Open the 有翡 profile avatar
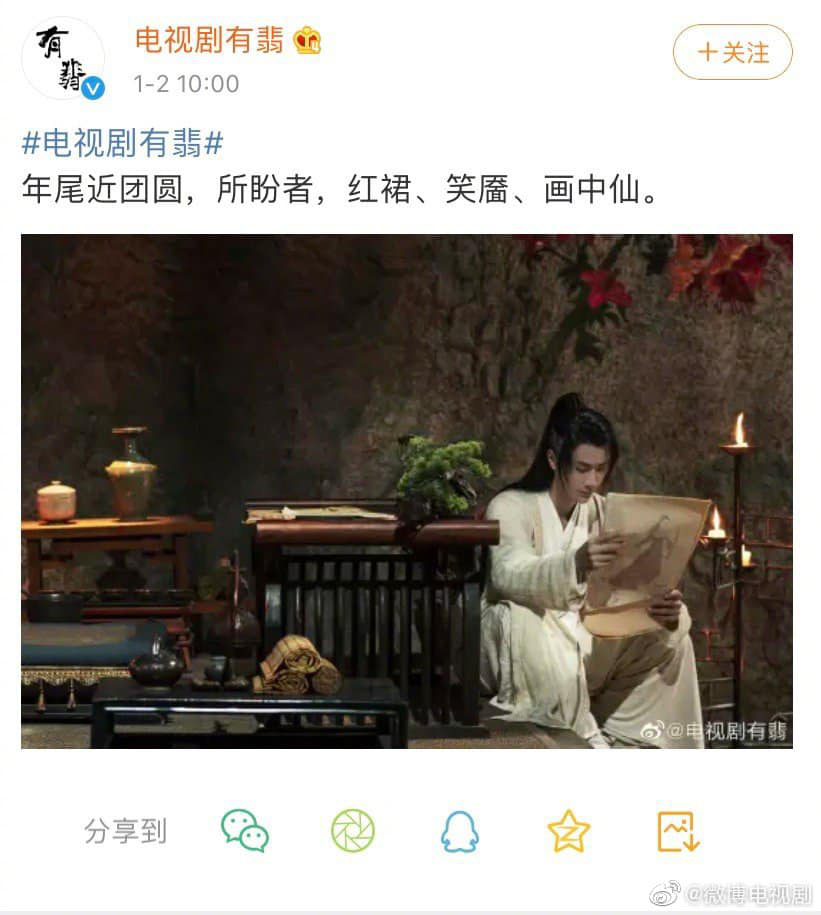 click(x=63, y=58)
